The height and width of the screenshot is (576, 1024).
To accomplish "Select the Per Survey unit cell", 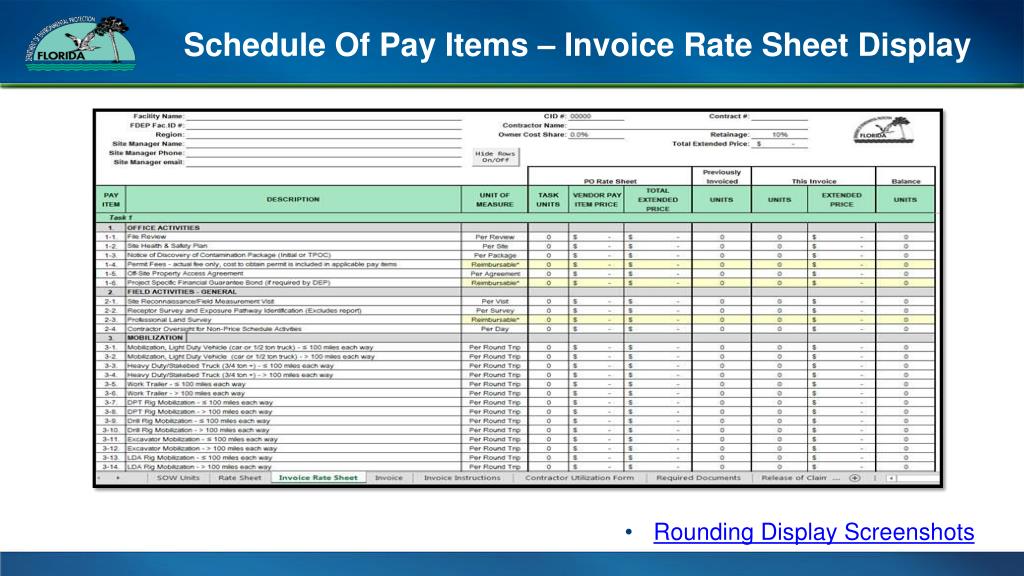I will pyautogui.click(x=494, y=311).
